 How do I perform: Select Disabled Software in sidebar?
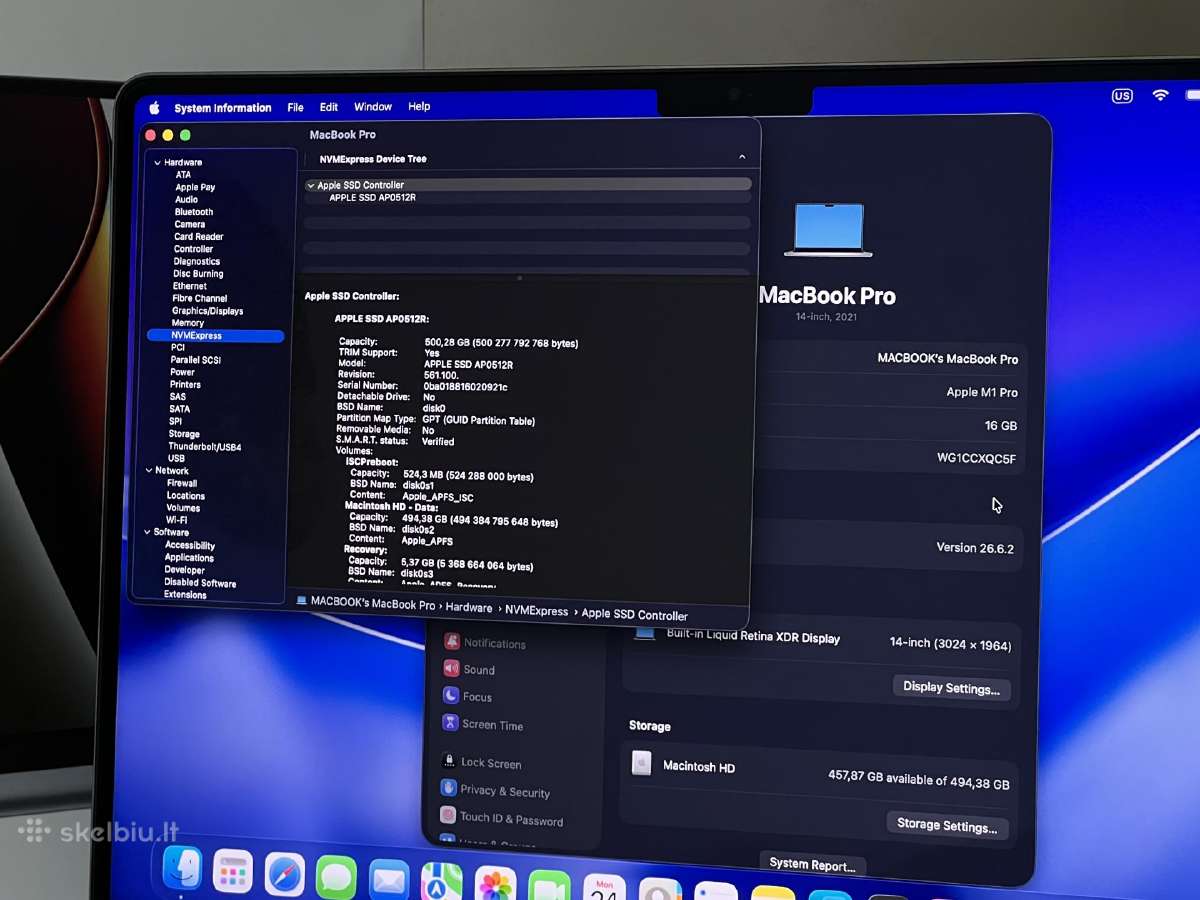tap(200, 583)
